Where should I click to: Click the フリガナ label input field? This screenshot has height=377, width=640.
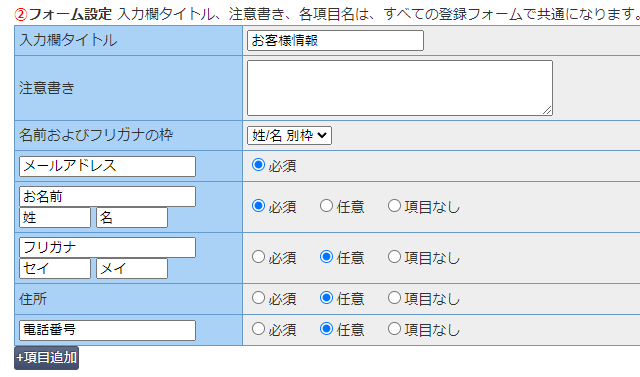pyautogui.click(x=107, y=248)
